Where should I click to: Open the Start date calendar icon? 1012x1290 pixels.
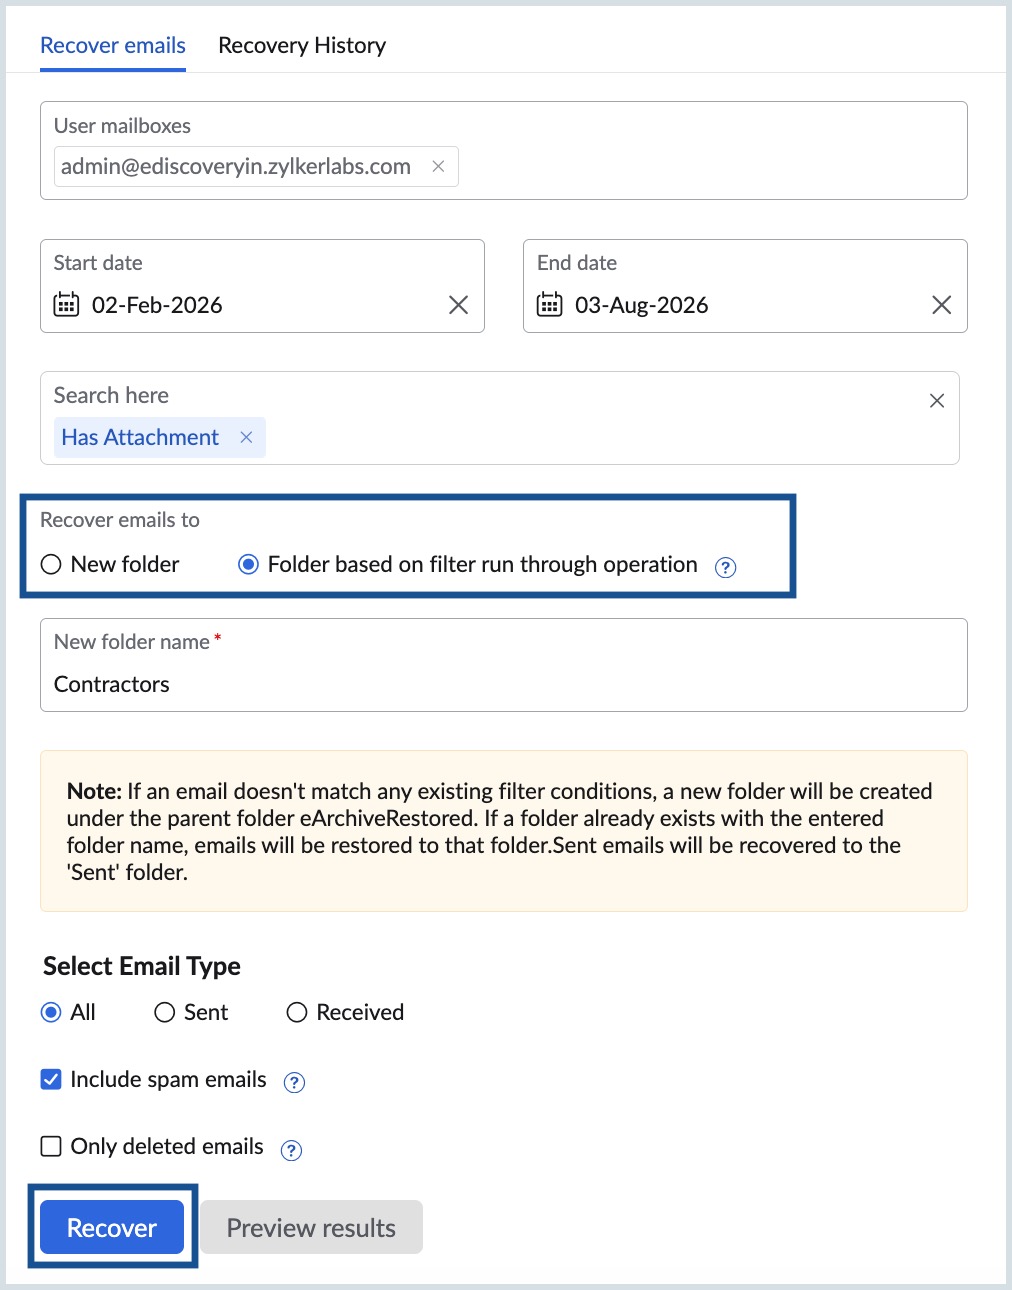[x=66, y=305]
